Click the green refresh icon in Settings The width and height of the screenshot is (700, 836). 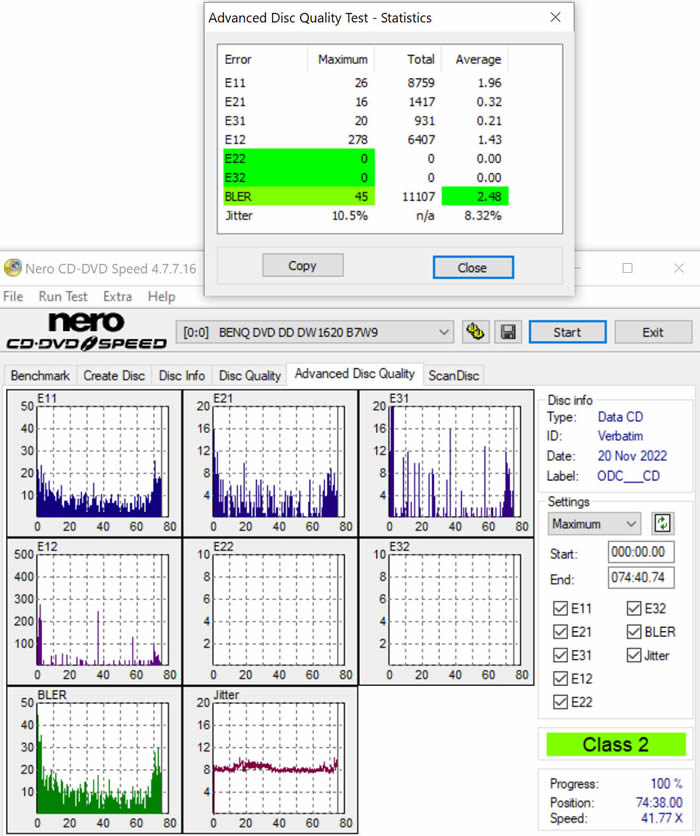coord(662,523)
